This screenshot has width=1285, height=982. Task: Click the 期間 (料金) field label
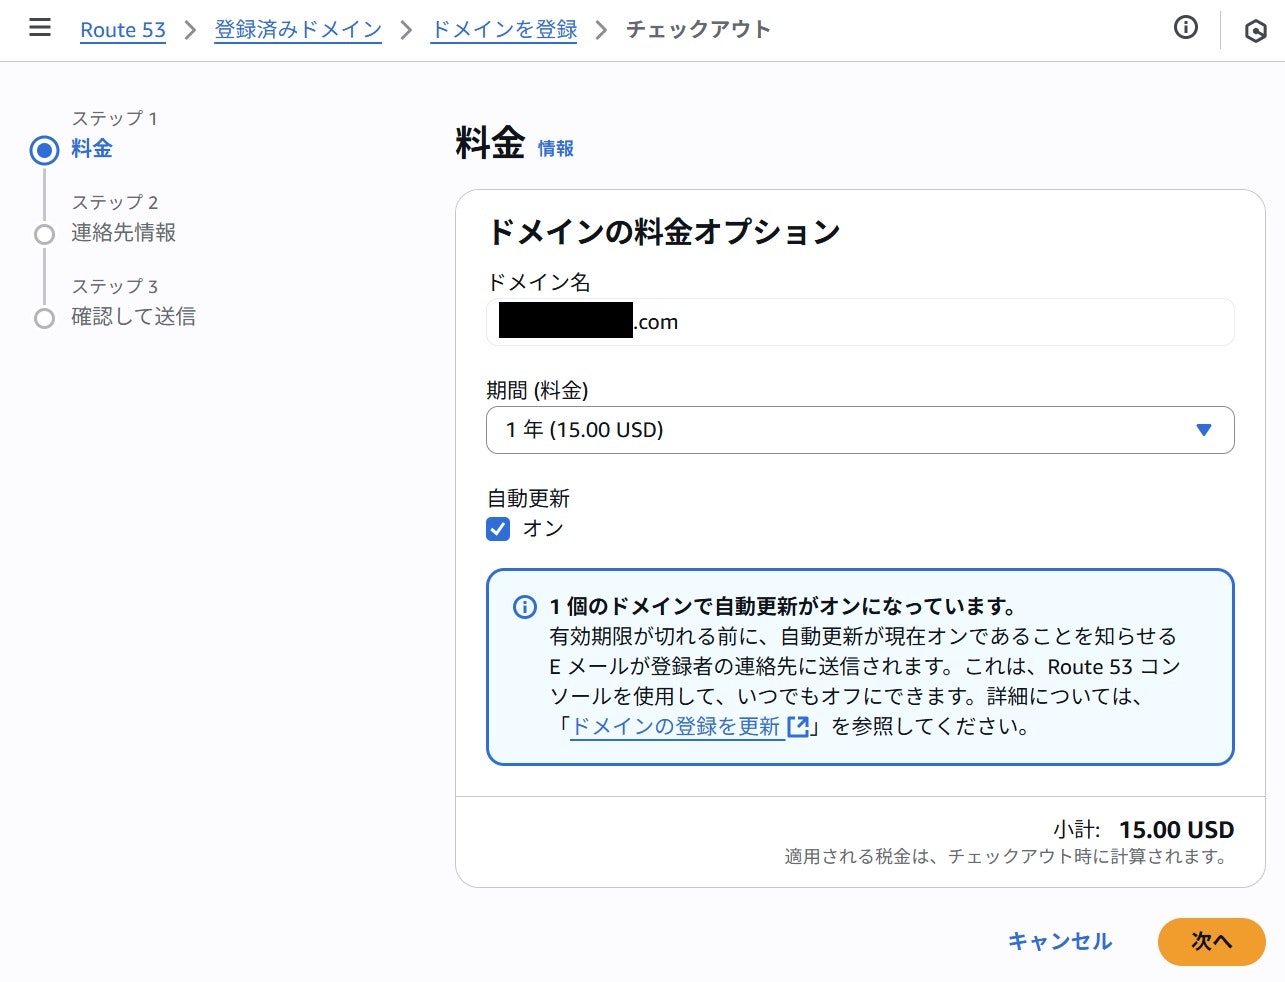(x=537, y=391)
